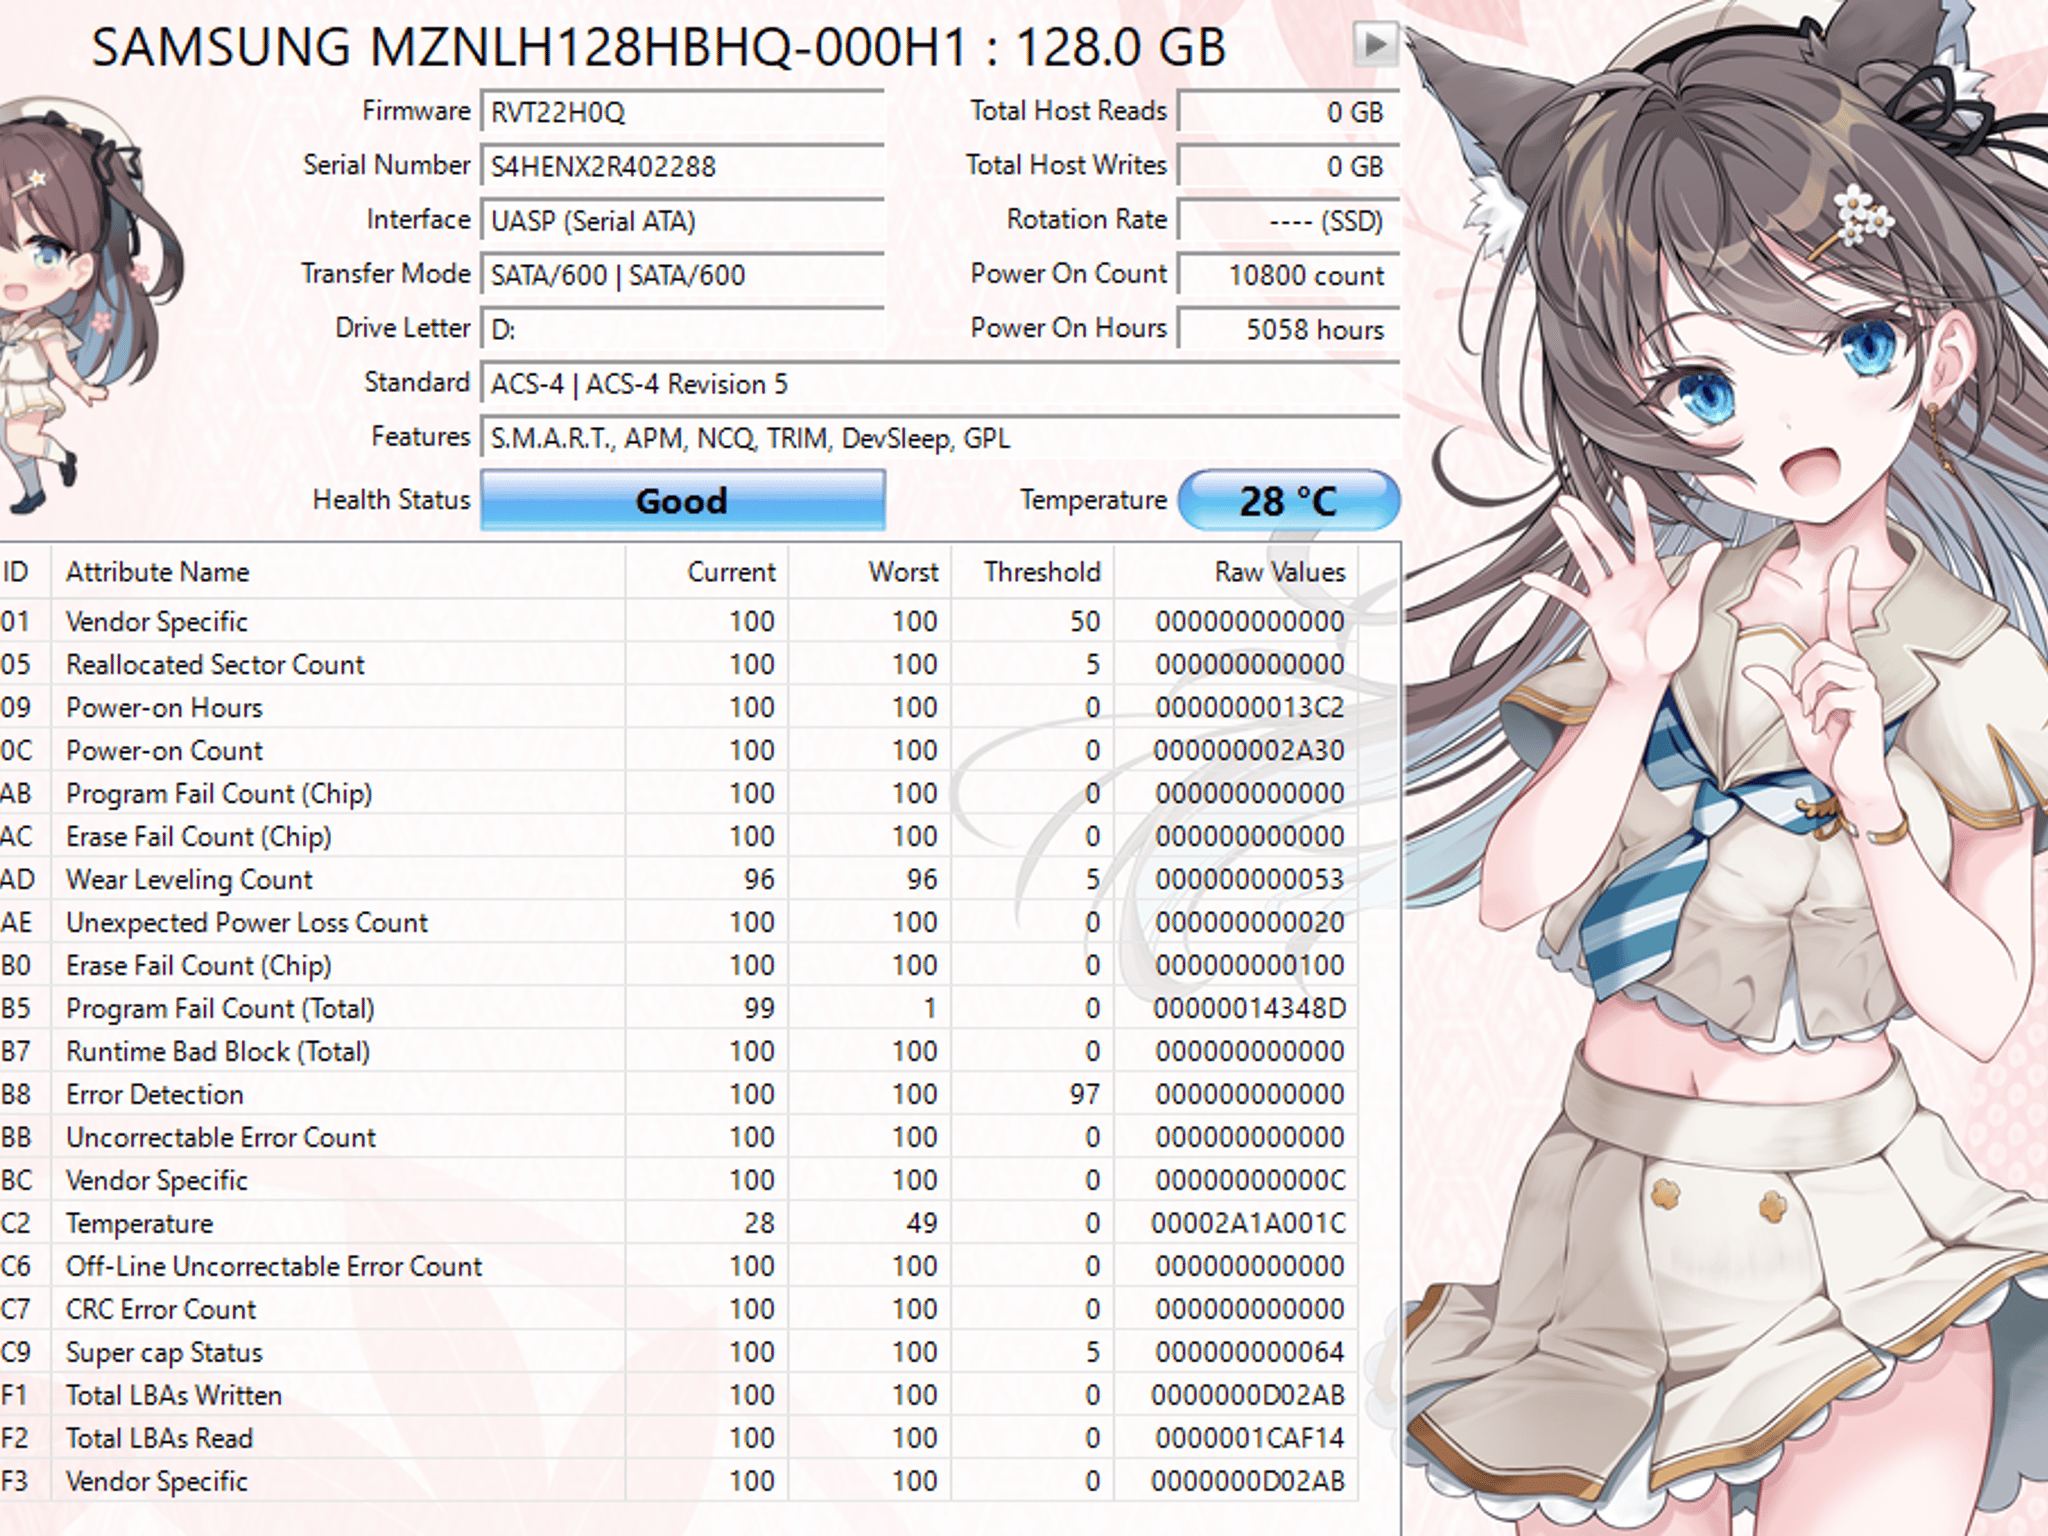
Task: Select the Reallocated Sector Count row
Action: pyautogui.click(x=678, y=664)
